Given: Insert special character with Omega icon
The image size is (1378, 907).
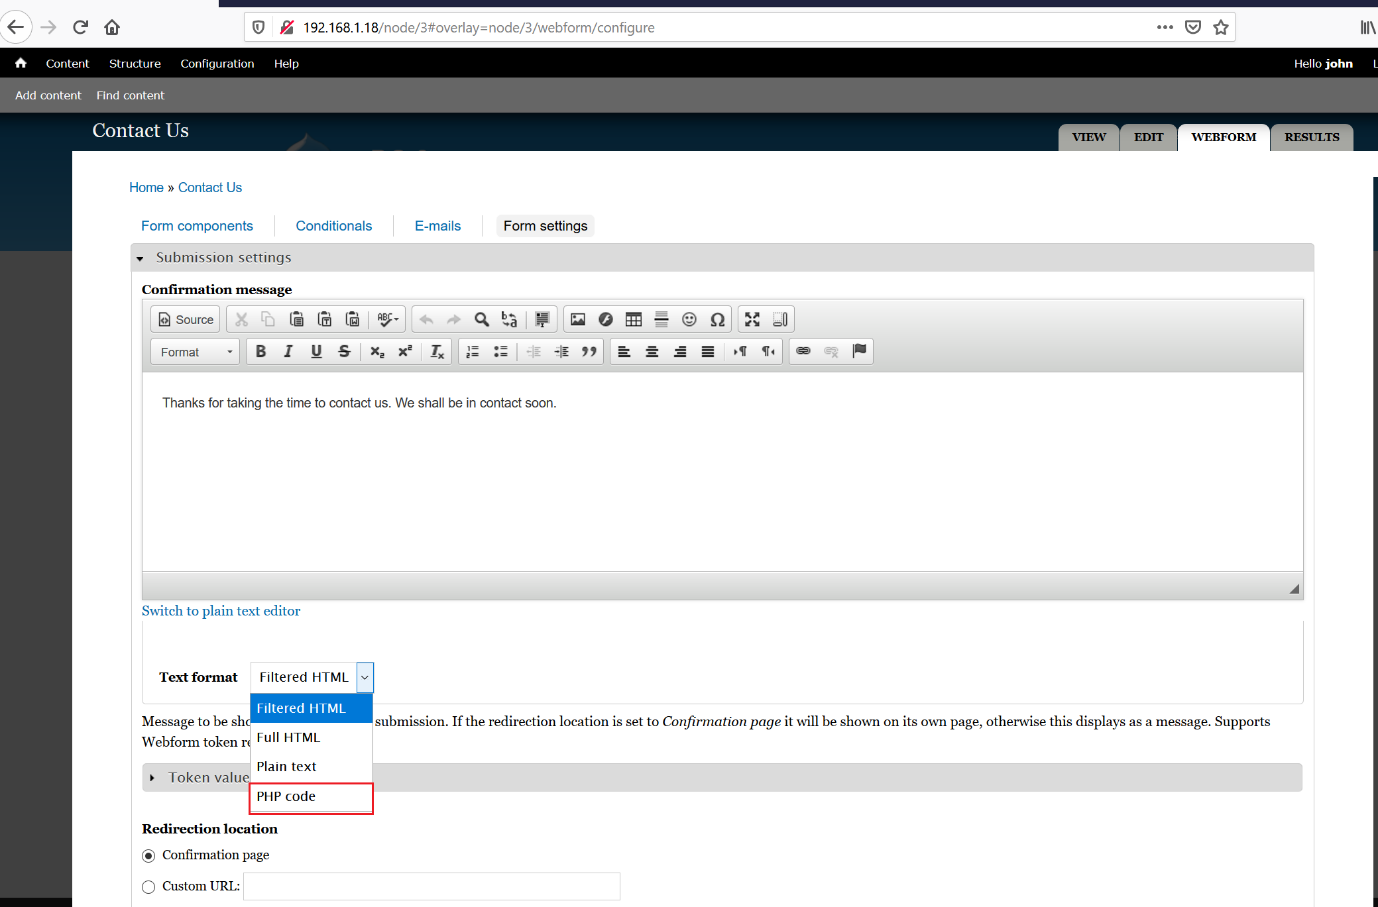Looking at the screenshot, I should tap(717, 320).
